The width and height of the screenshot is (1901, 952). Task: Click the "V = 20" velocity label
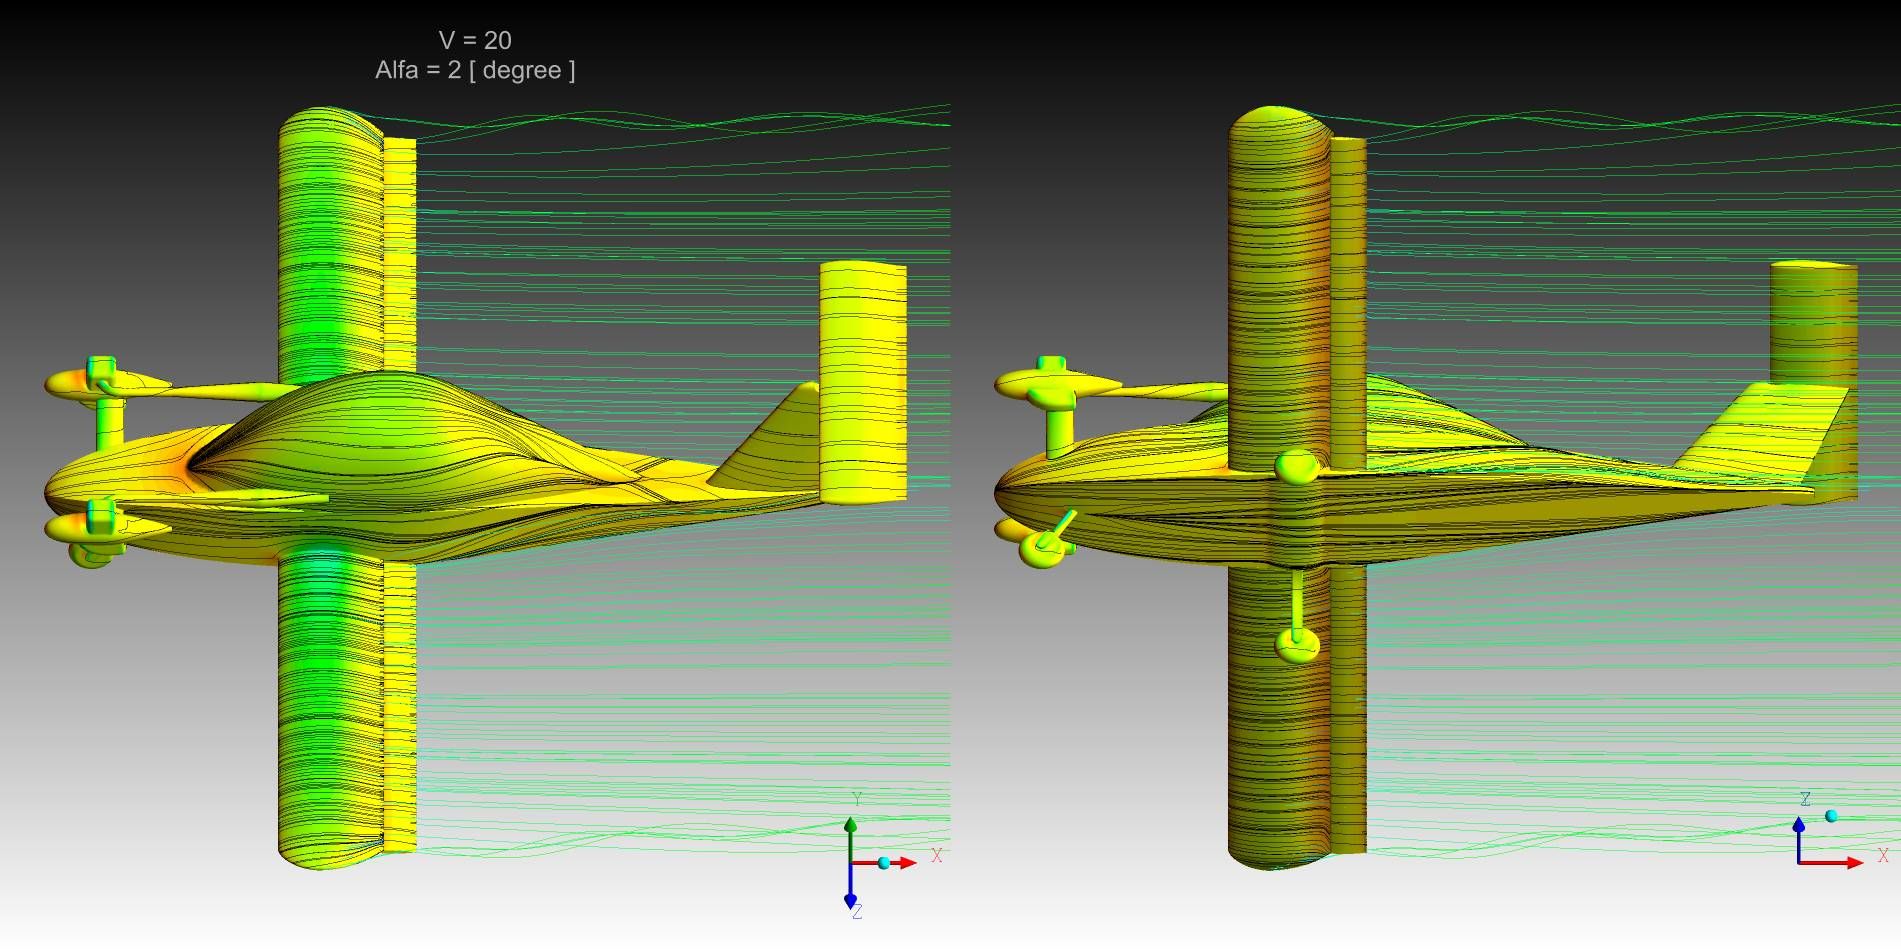click(x=475, y=40)
